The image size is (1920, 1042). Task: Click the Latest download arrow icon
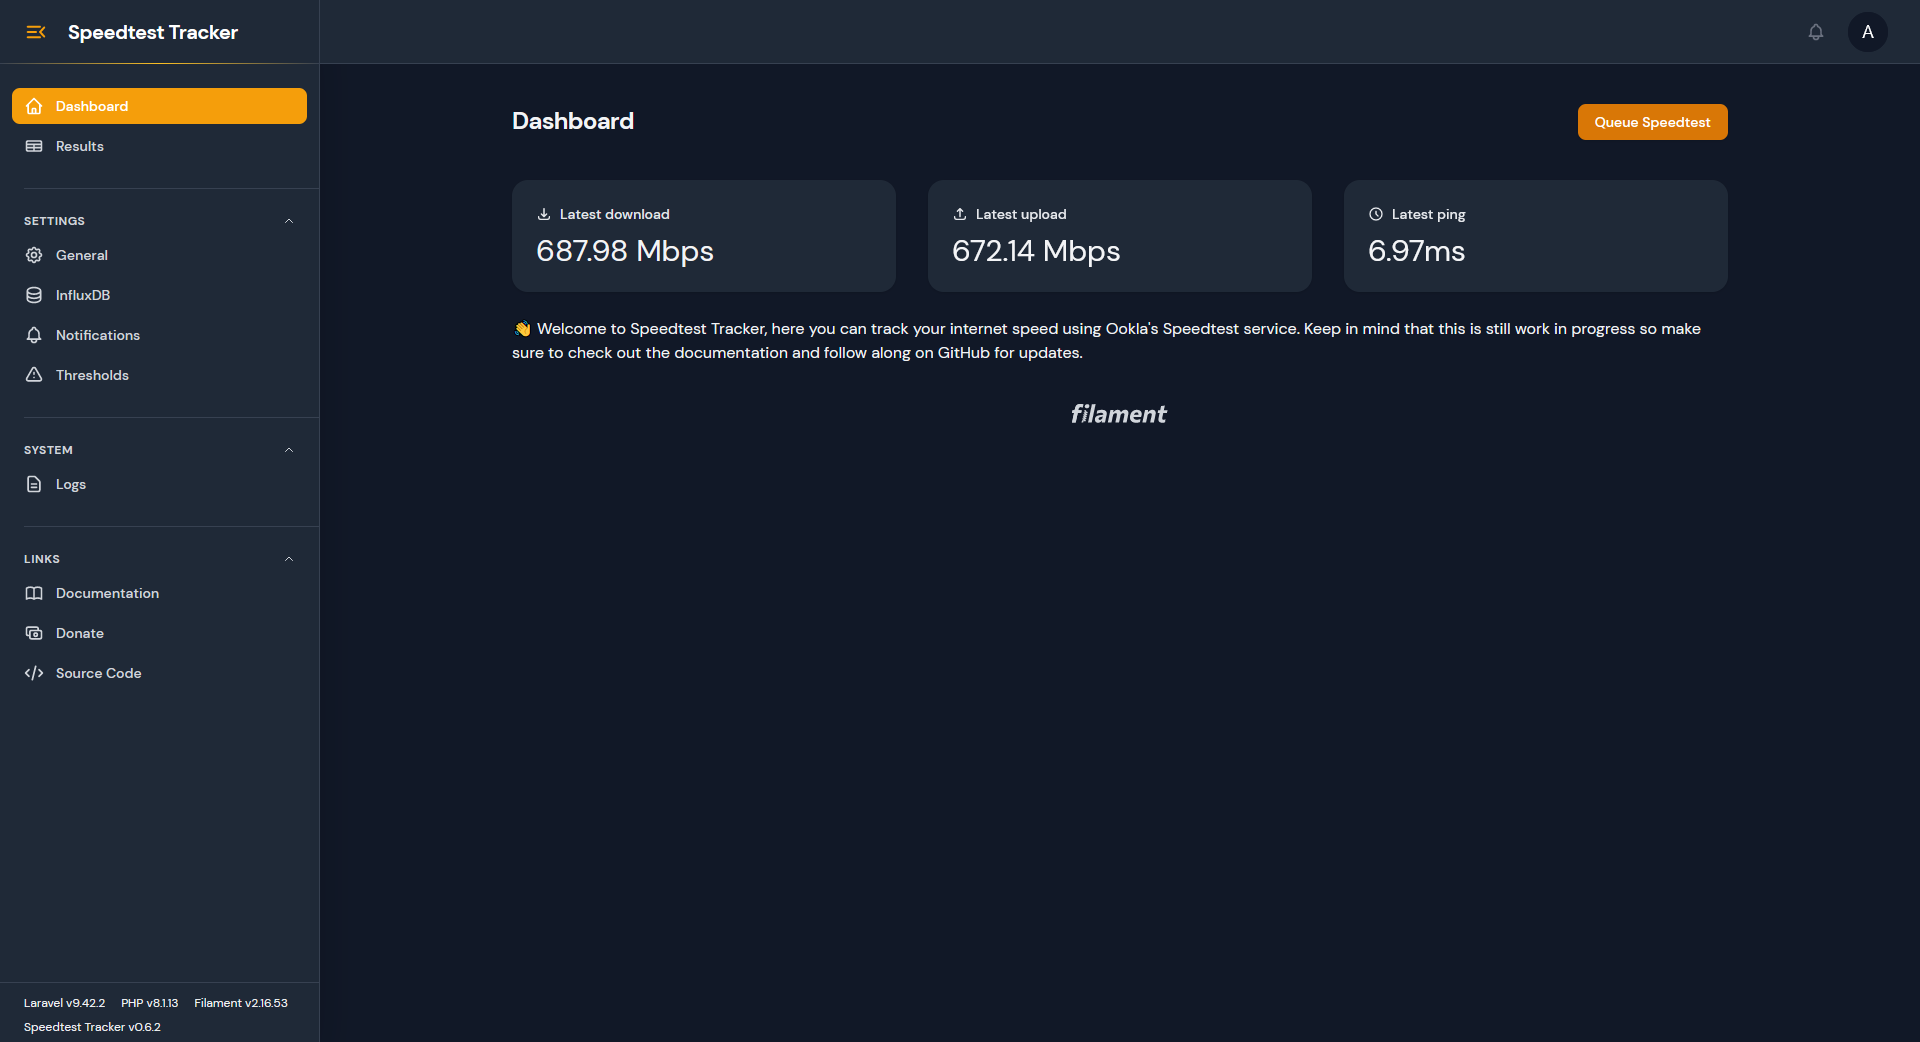(x=544, y=214)
